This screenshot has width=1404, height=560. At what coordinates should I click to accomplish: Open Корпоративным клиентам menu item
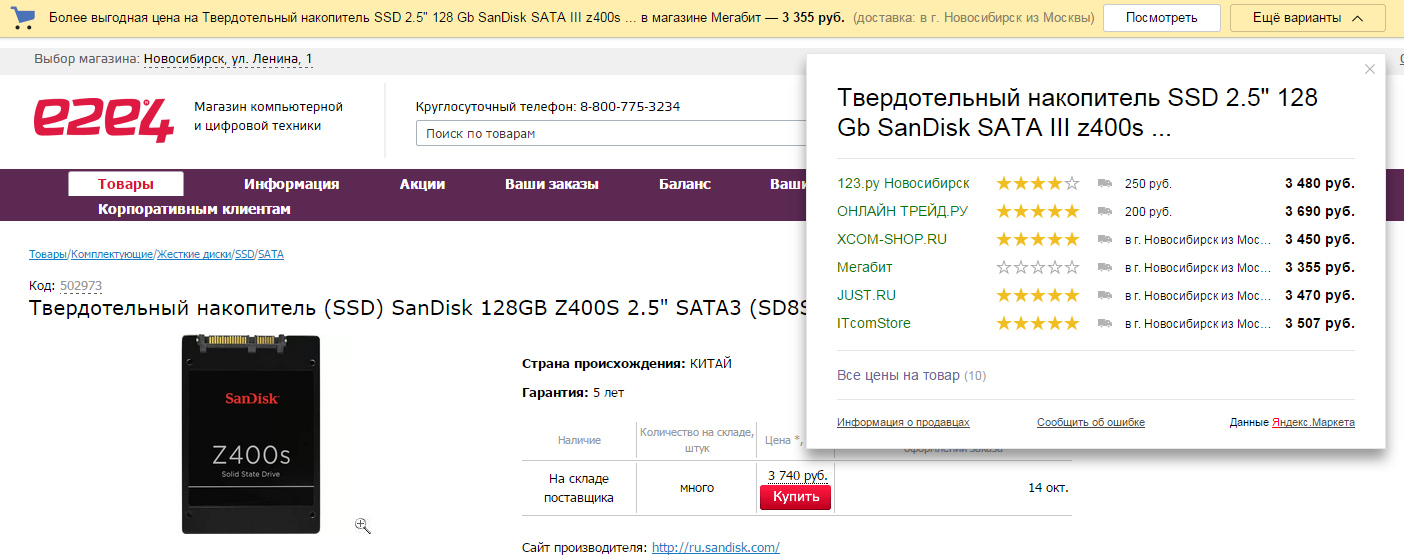click(x=194, y=209)
